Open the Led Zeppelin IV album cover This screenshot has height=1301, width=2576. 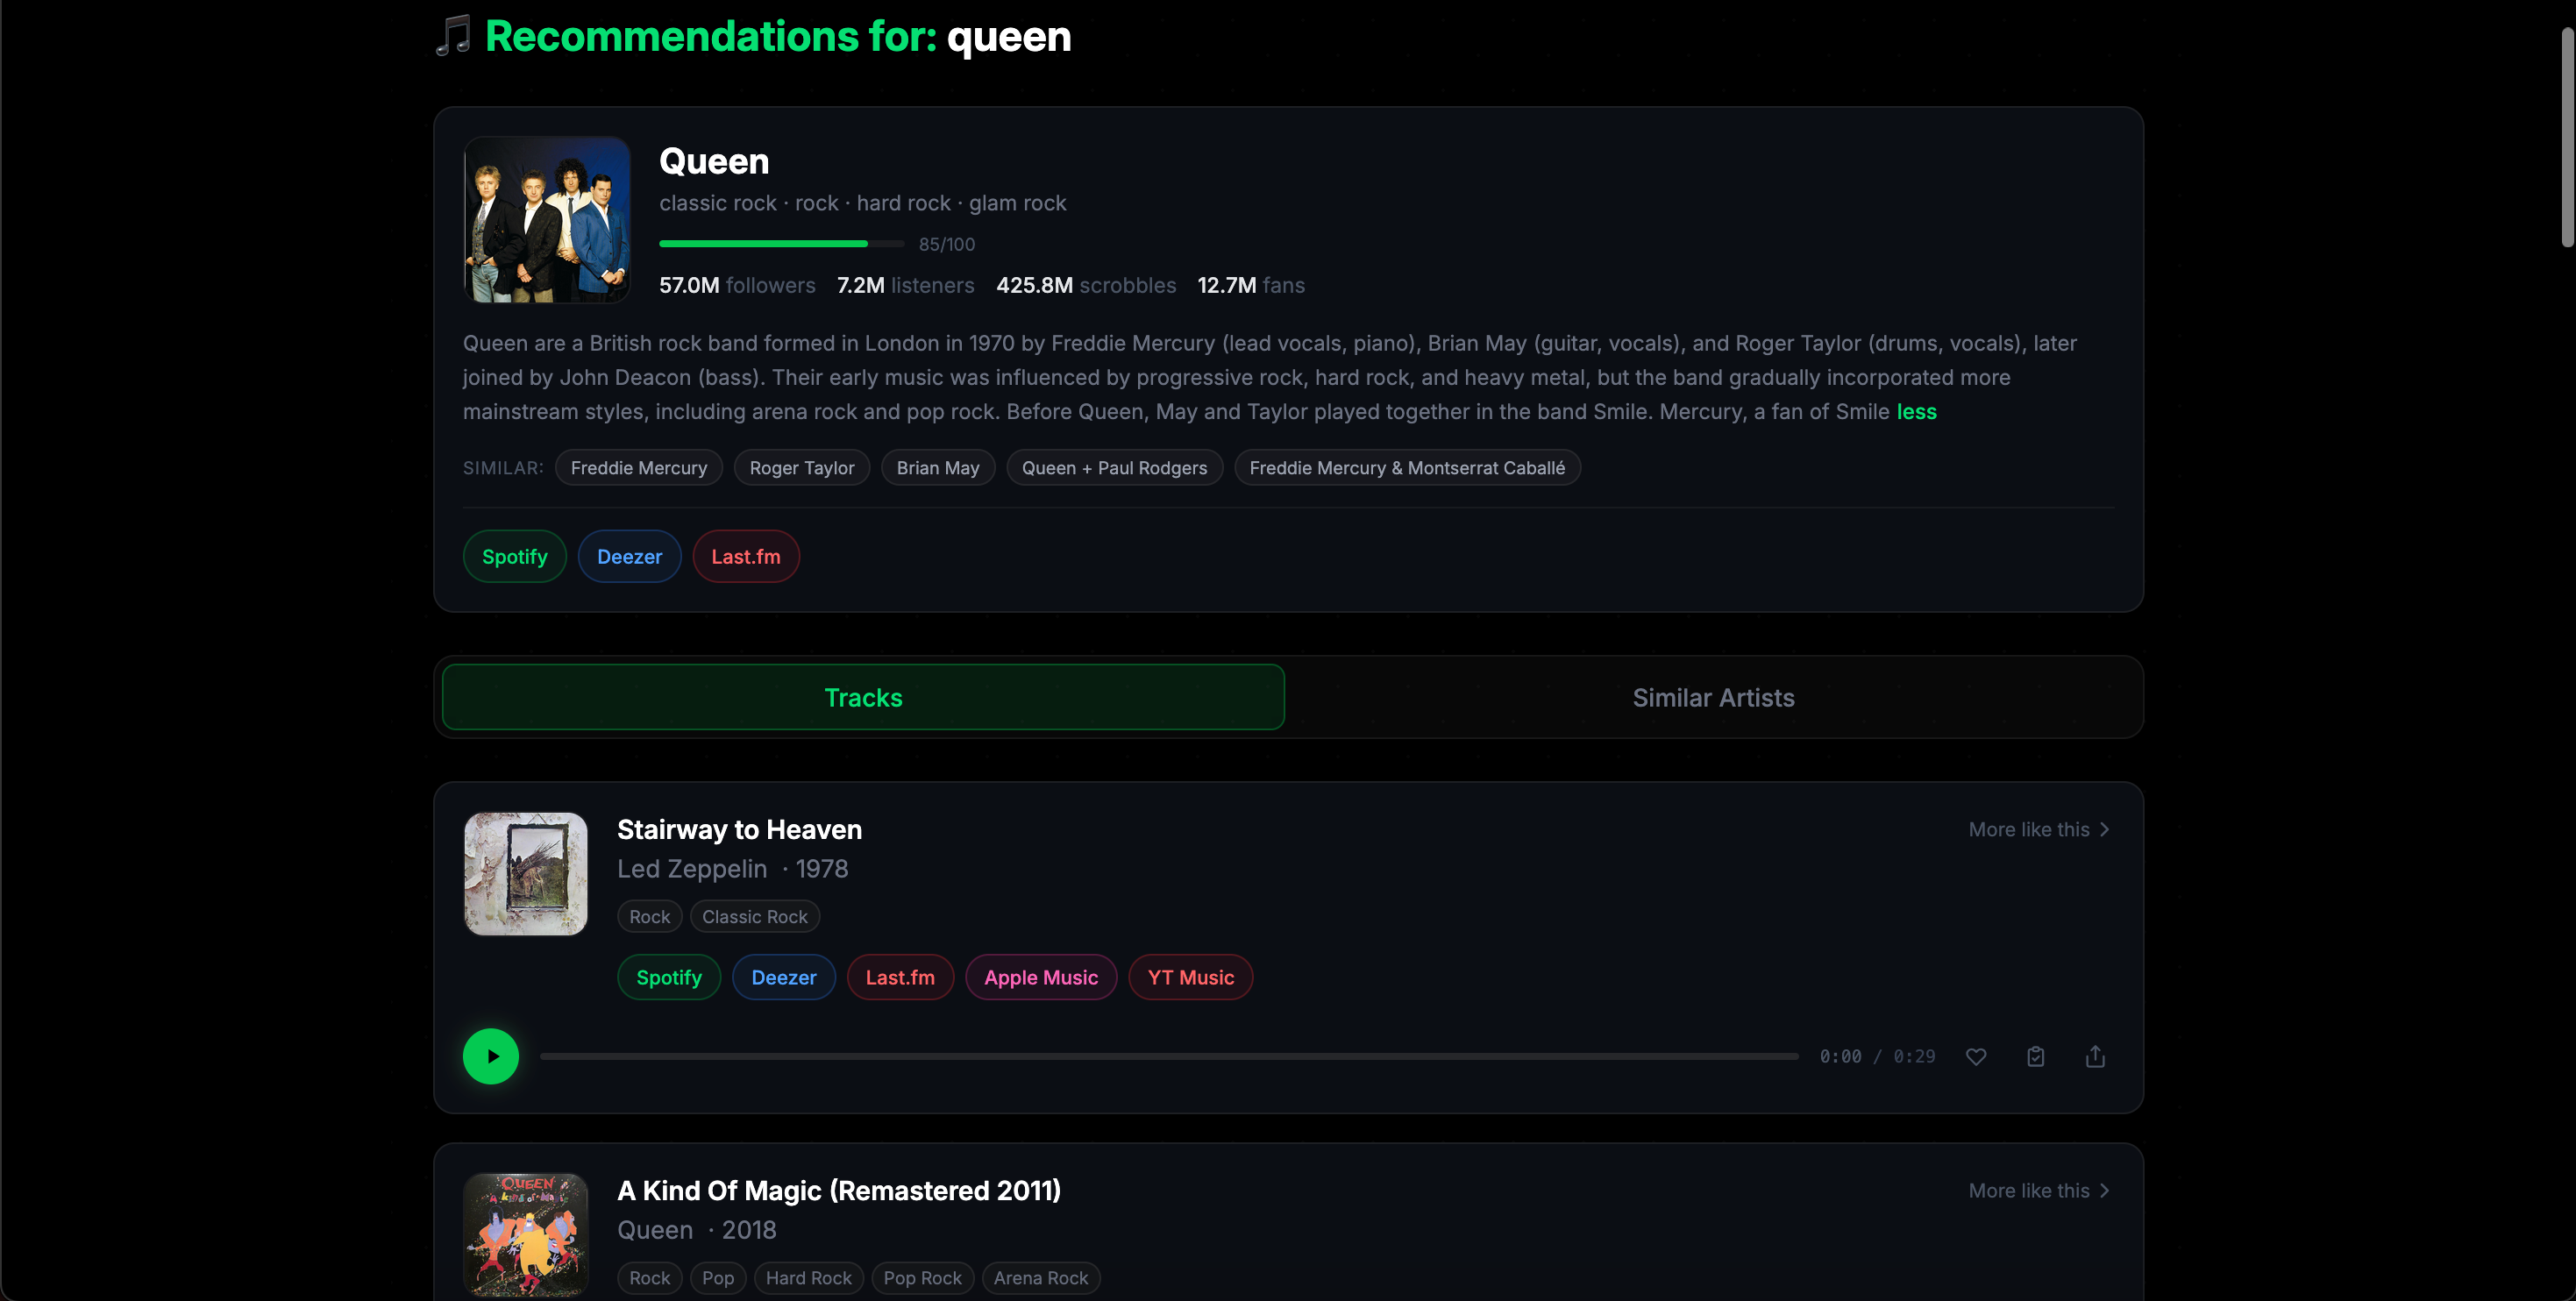(525, 873)
